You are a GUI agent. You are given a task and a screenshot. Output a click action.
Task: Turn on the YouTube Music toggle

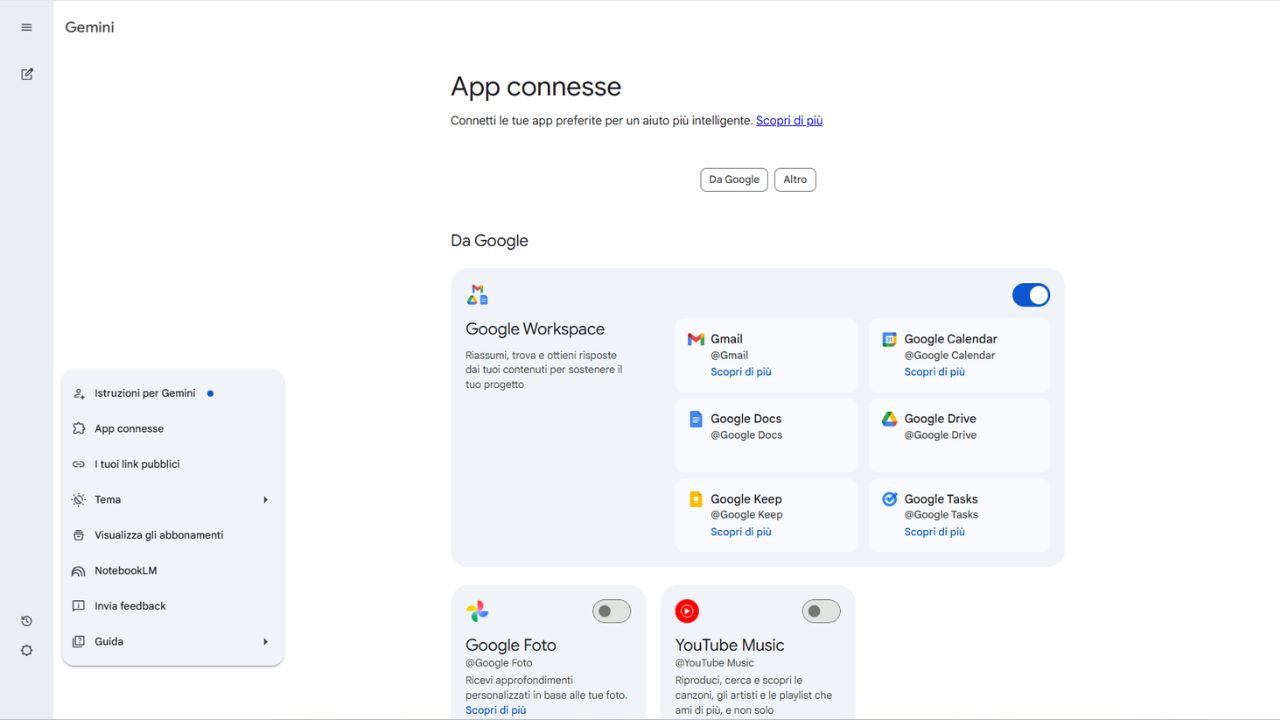[821, 611]
